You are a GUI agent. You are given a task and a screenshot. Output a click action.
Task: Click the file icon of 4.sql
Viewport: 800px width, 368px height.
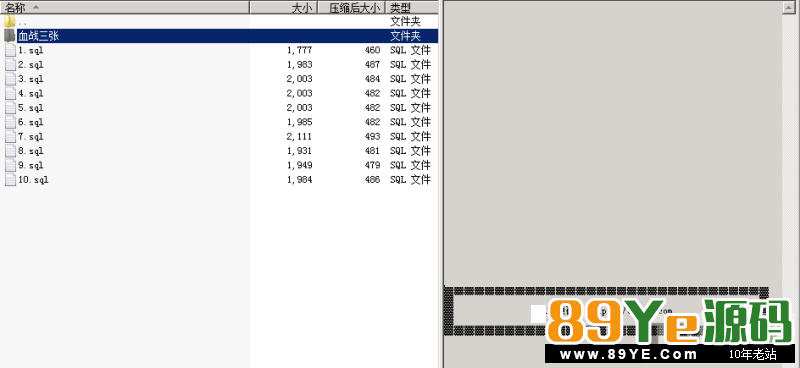click(10, 93)
